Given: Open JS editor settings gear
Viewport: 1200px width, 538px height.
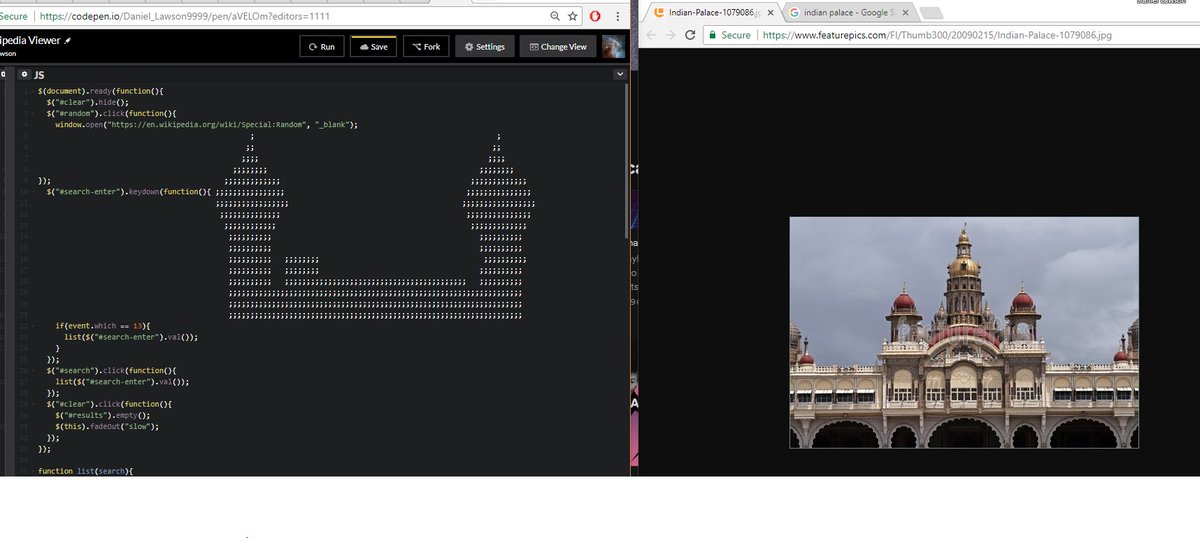Looking at the screenshot, I should (24, 75).
